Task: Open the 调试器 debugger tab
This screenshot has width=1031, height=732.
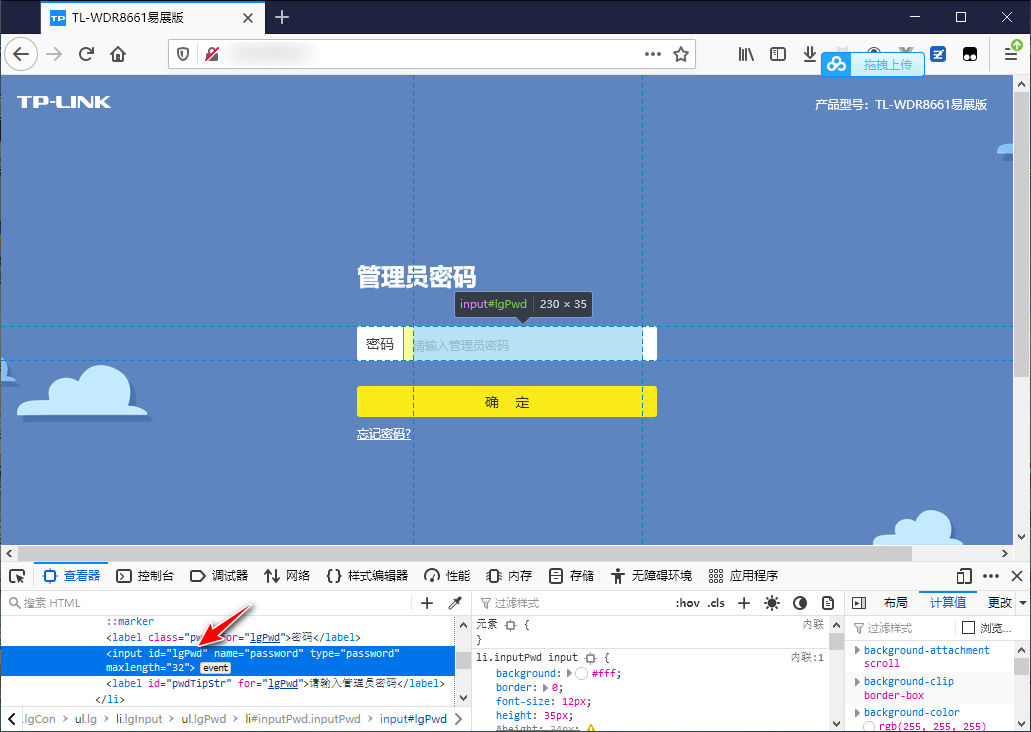Action: [219, 576]
